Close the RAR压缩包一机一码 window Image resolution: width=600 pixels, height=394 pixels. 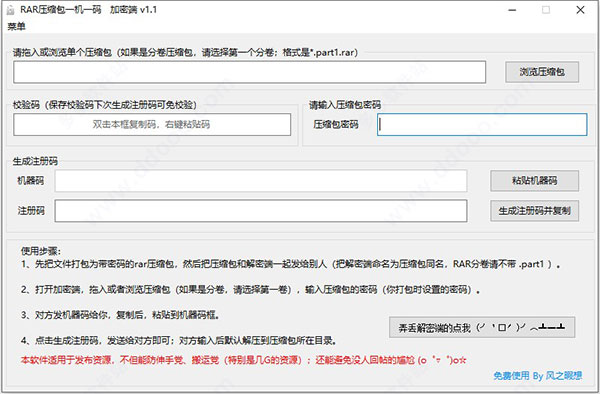click(580, 10)
